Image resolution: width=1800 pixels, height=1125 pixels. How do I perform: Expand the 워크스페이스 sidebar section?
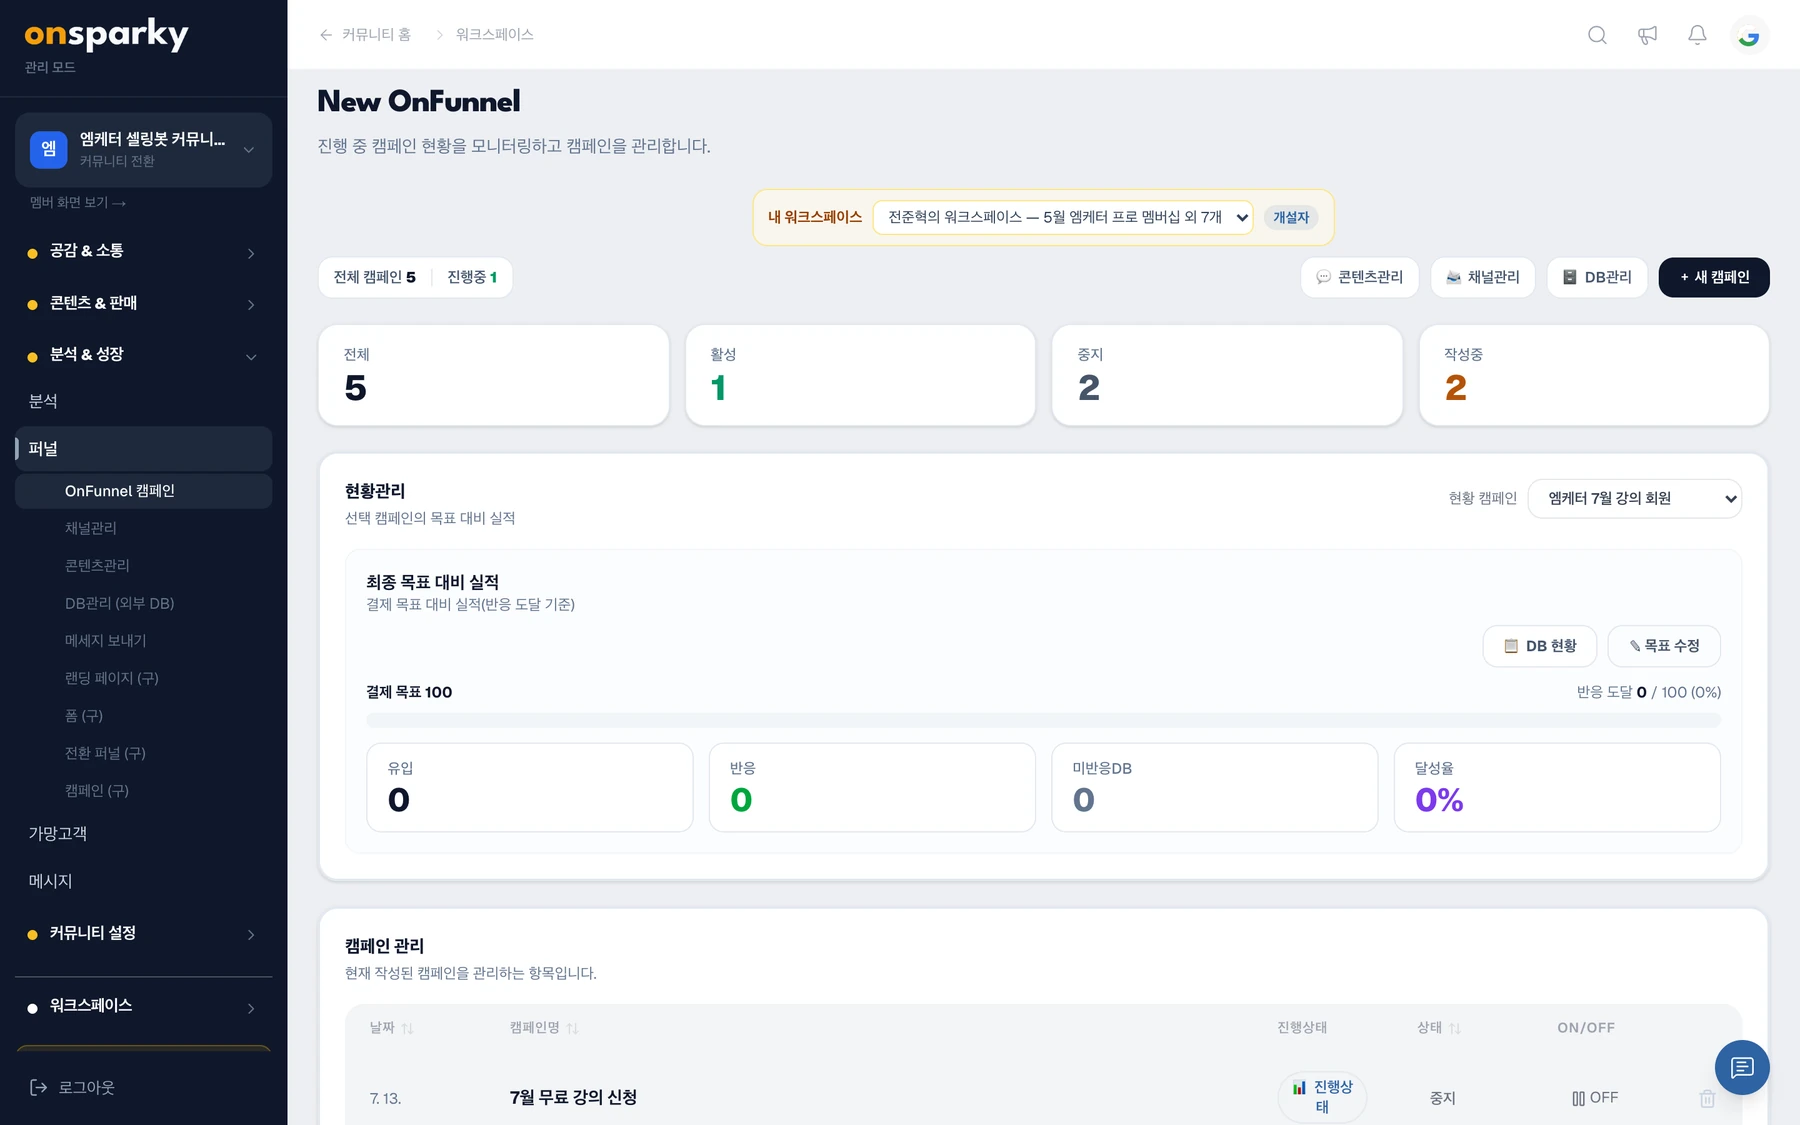pos(143,1006)
